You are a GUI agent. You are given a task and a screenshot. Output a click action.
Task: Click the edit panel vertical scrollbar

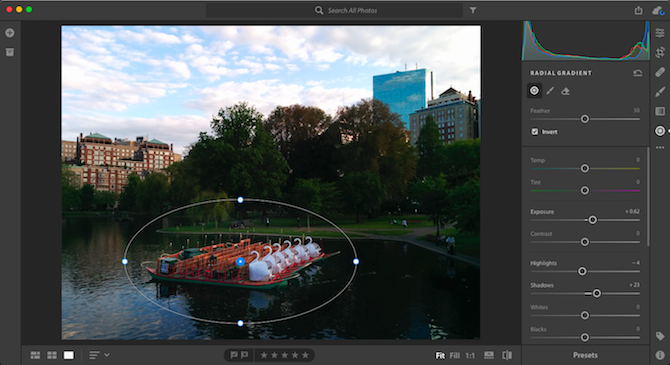pos(648,197)
